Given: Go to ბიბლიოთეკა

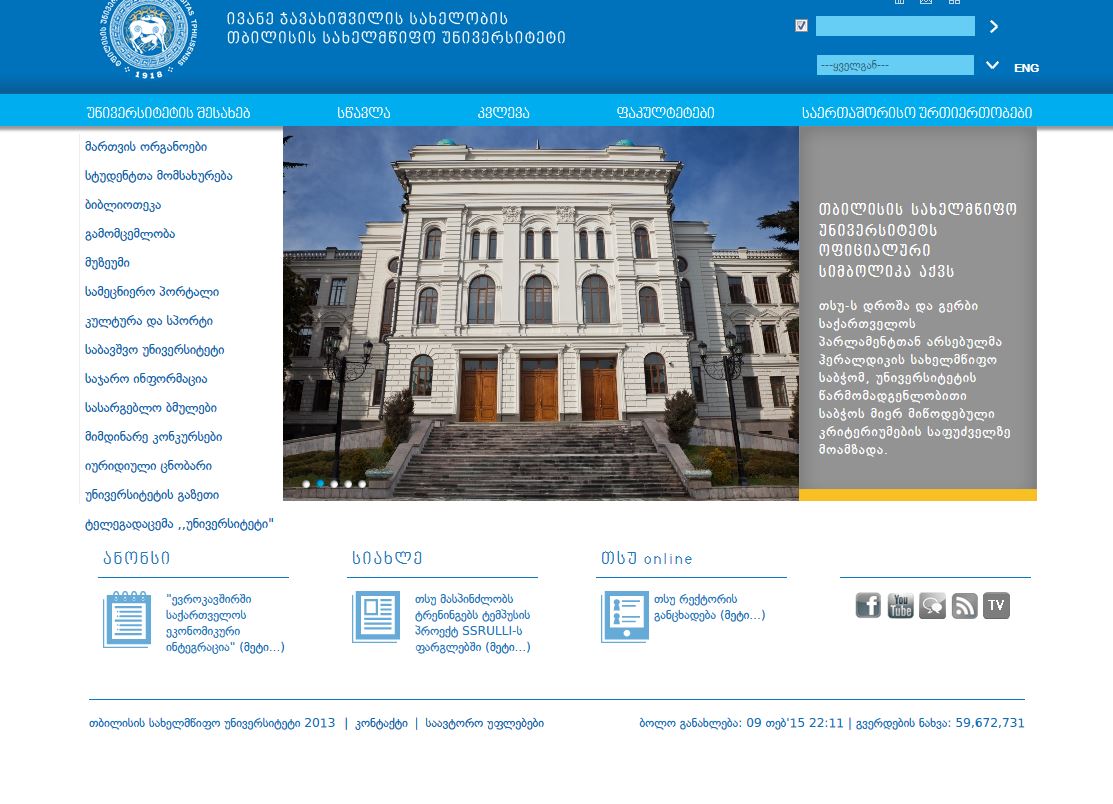Looking at the screenshot, I should 123,205.
